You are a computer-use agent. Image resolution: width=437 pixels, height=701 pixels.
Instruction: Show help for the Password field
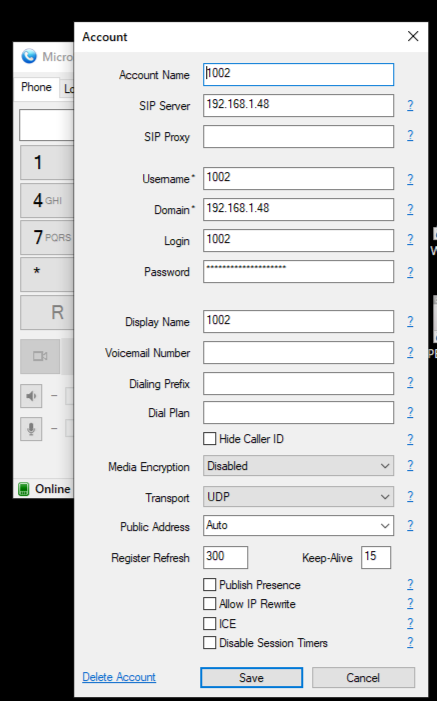[x=410, y=272]
